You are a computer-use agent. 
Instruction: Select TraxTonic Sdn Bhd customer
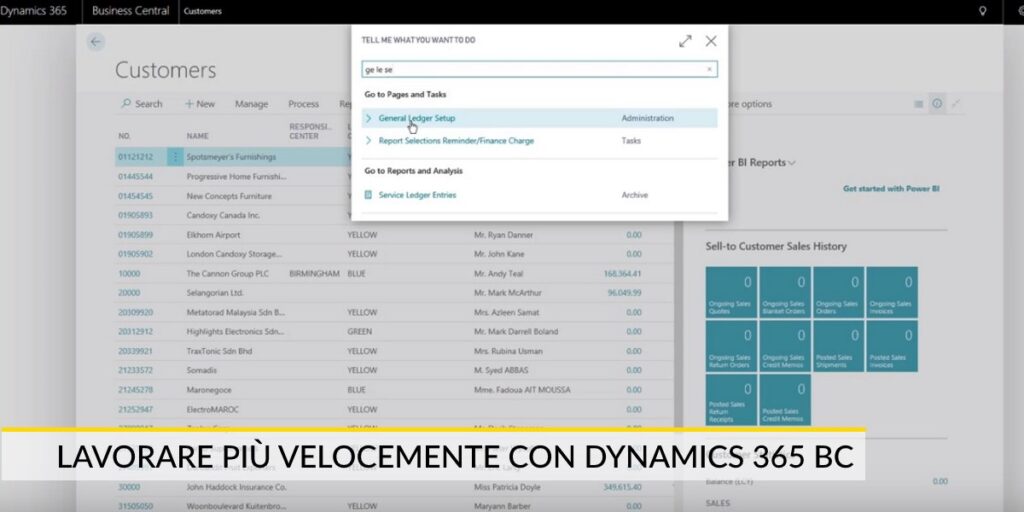(219, 351)
